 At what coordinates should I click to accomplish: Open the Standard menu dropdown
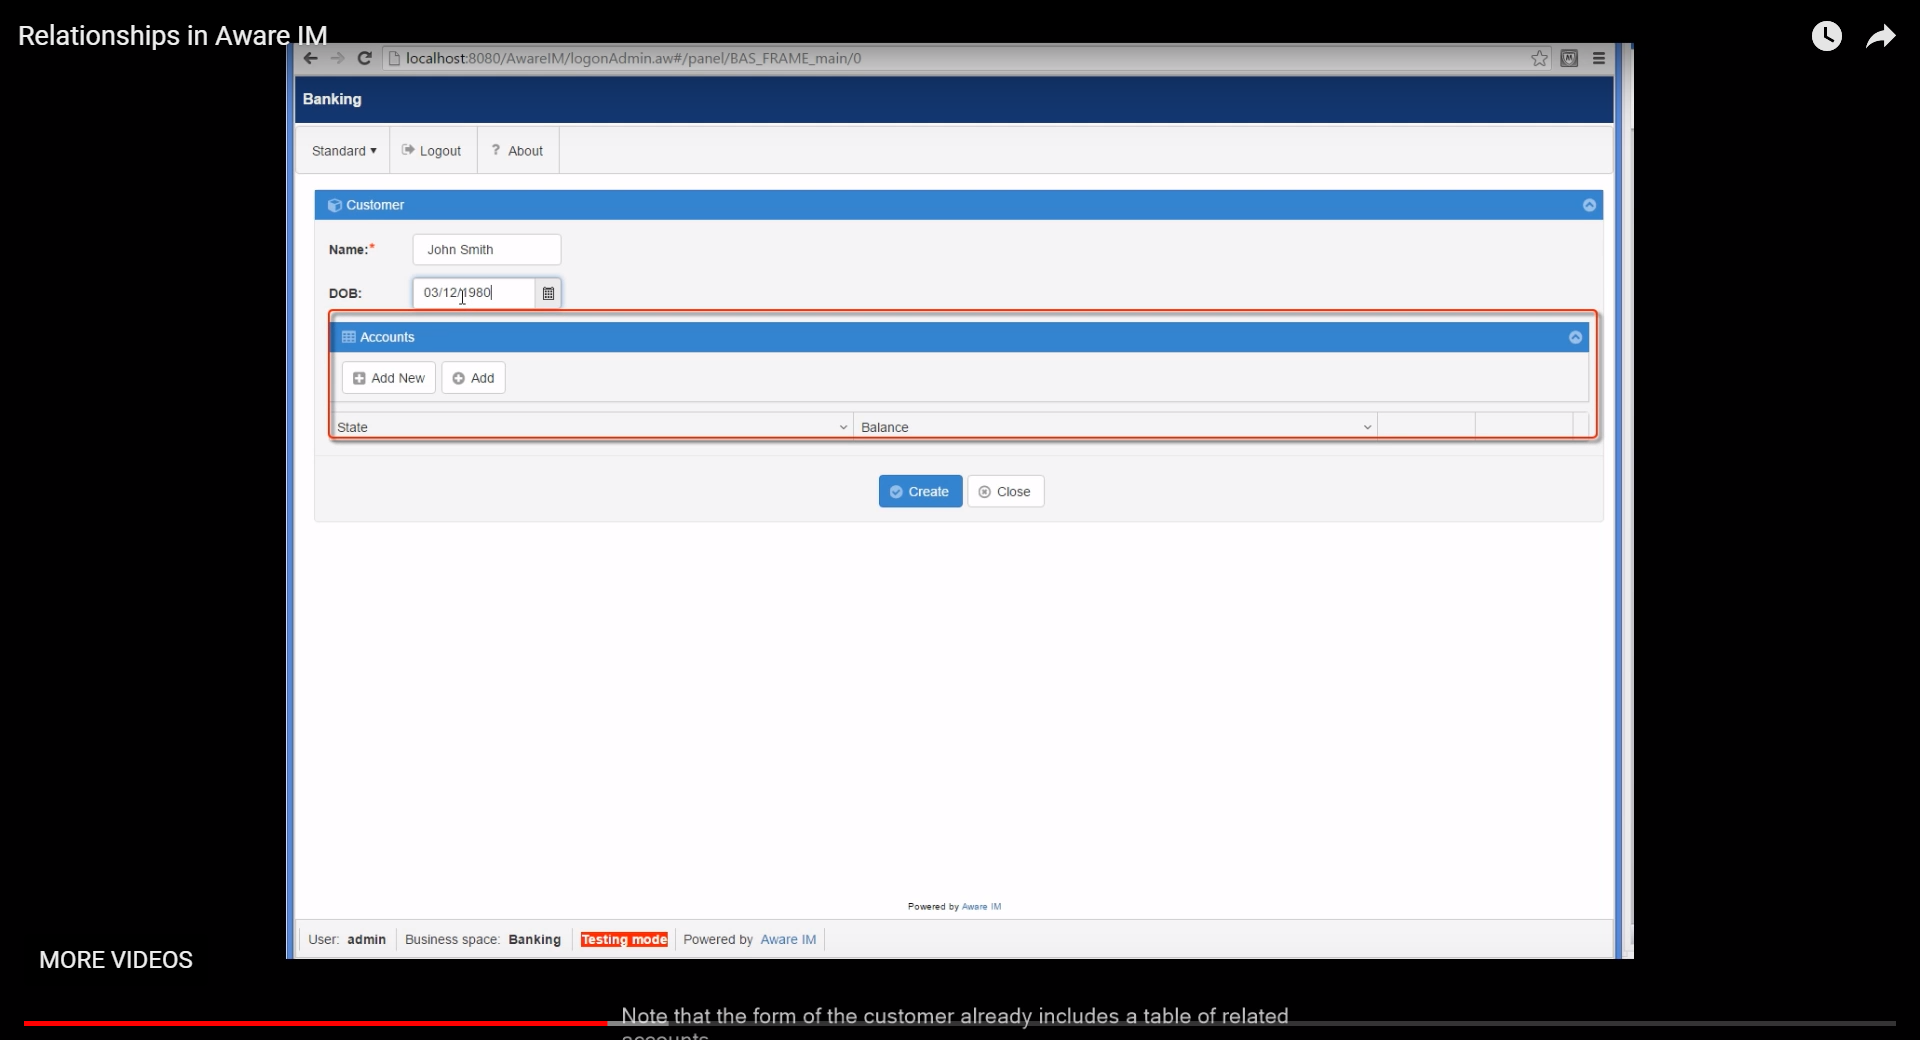pos(344,151)
